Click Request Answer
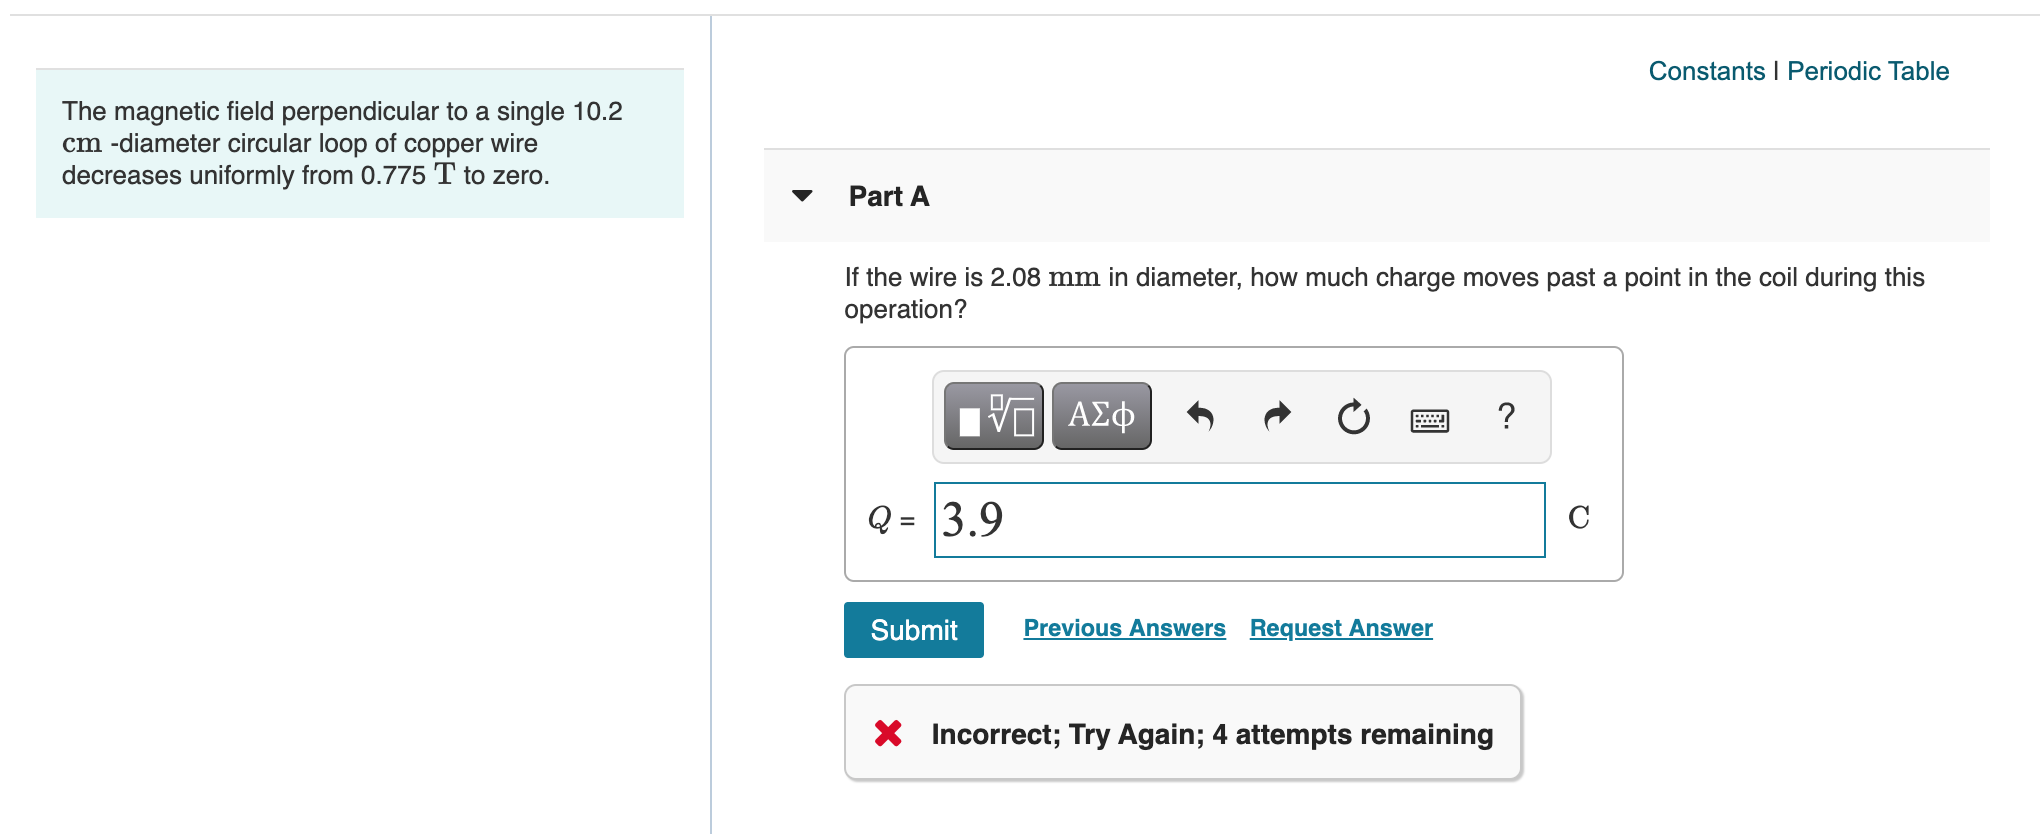Screen dimensions: 2042x834 pos(1341,628)
